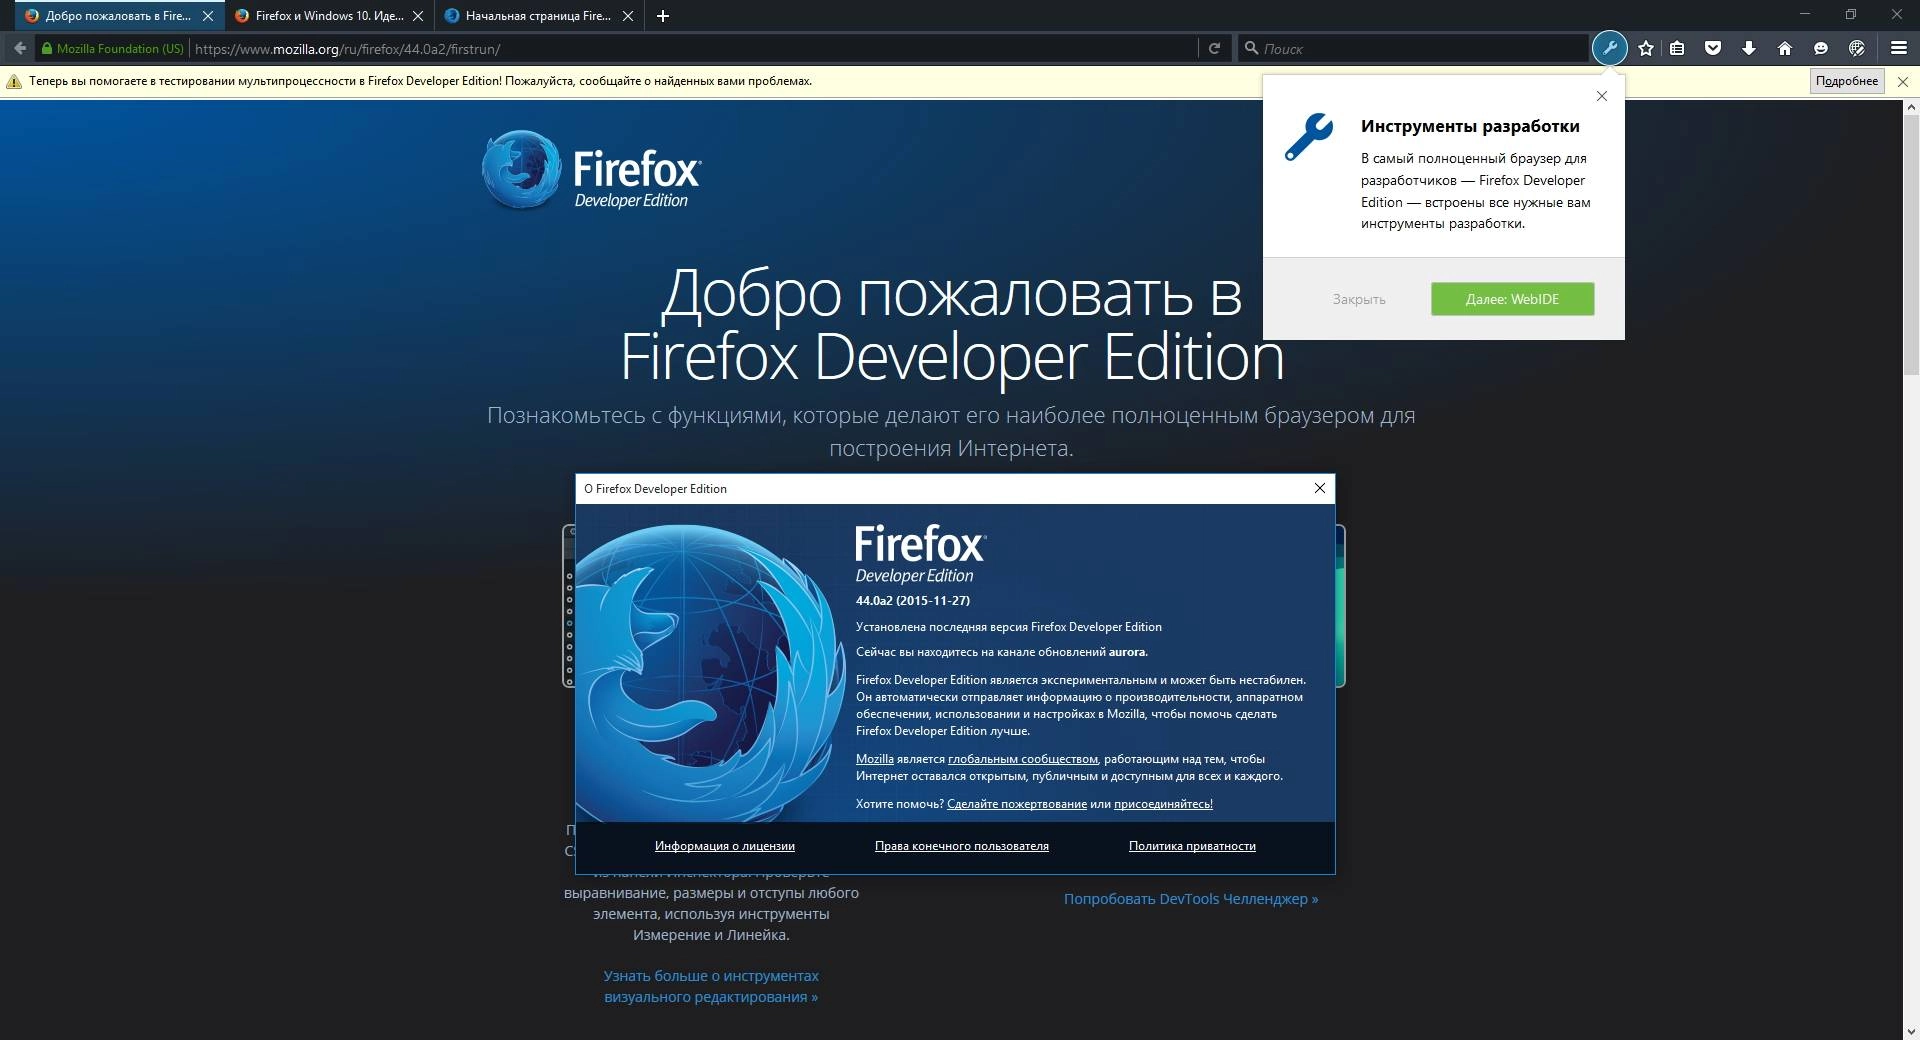Viewport: 1920px width, 1040px height.
Task: Bookmark this page with star icon
Action: (x=1646, y=48)
